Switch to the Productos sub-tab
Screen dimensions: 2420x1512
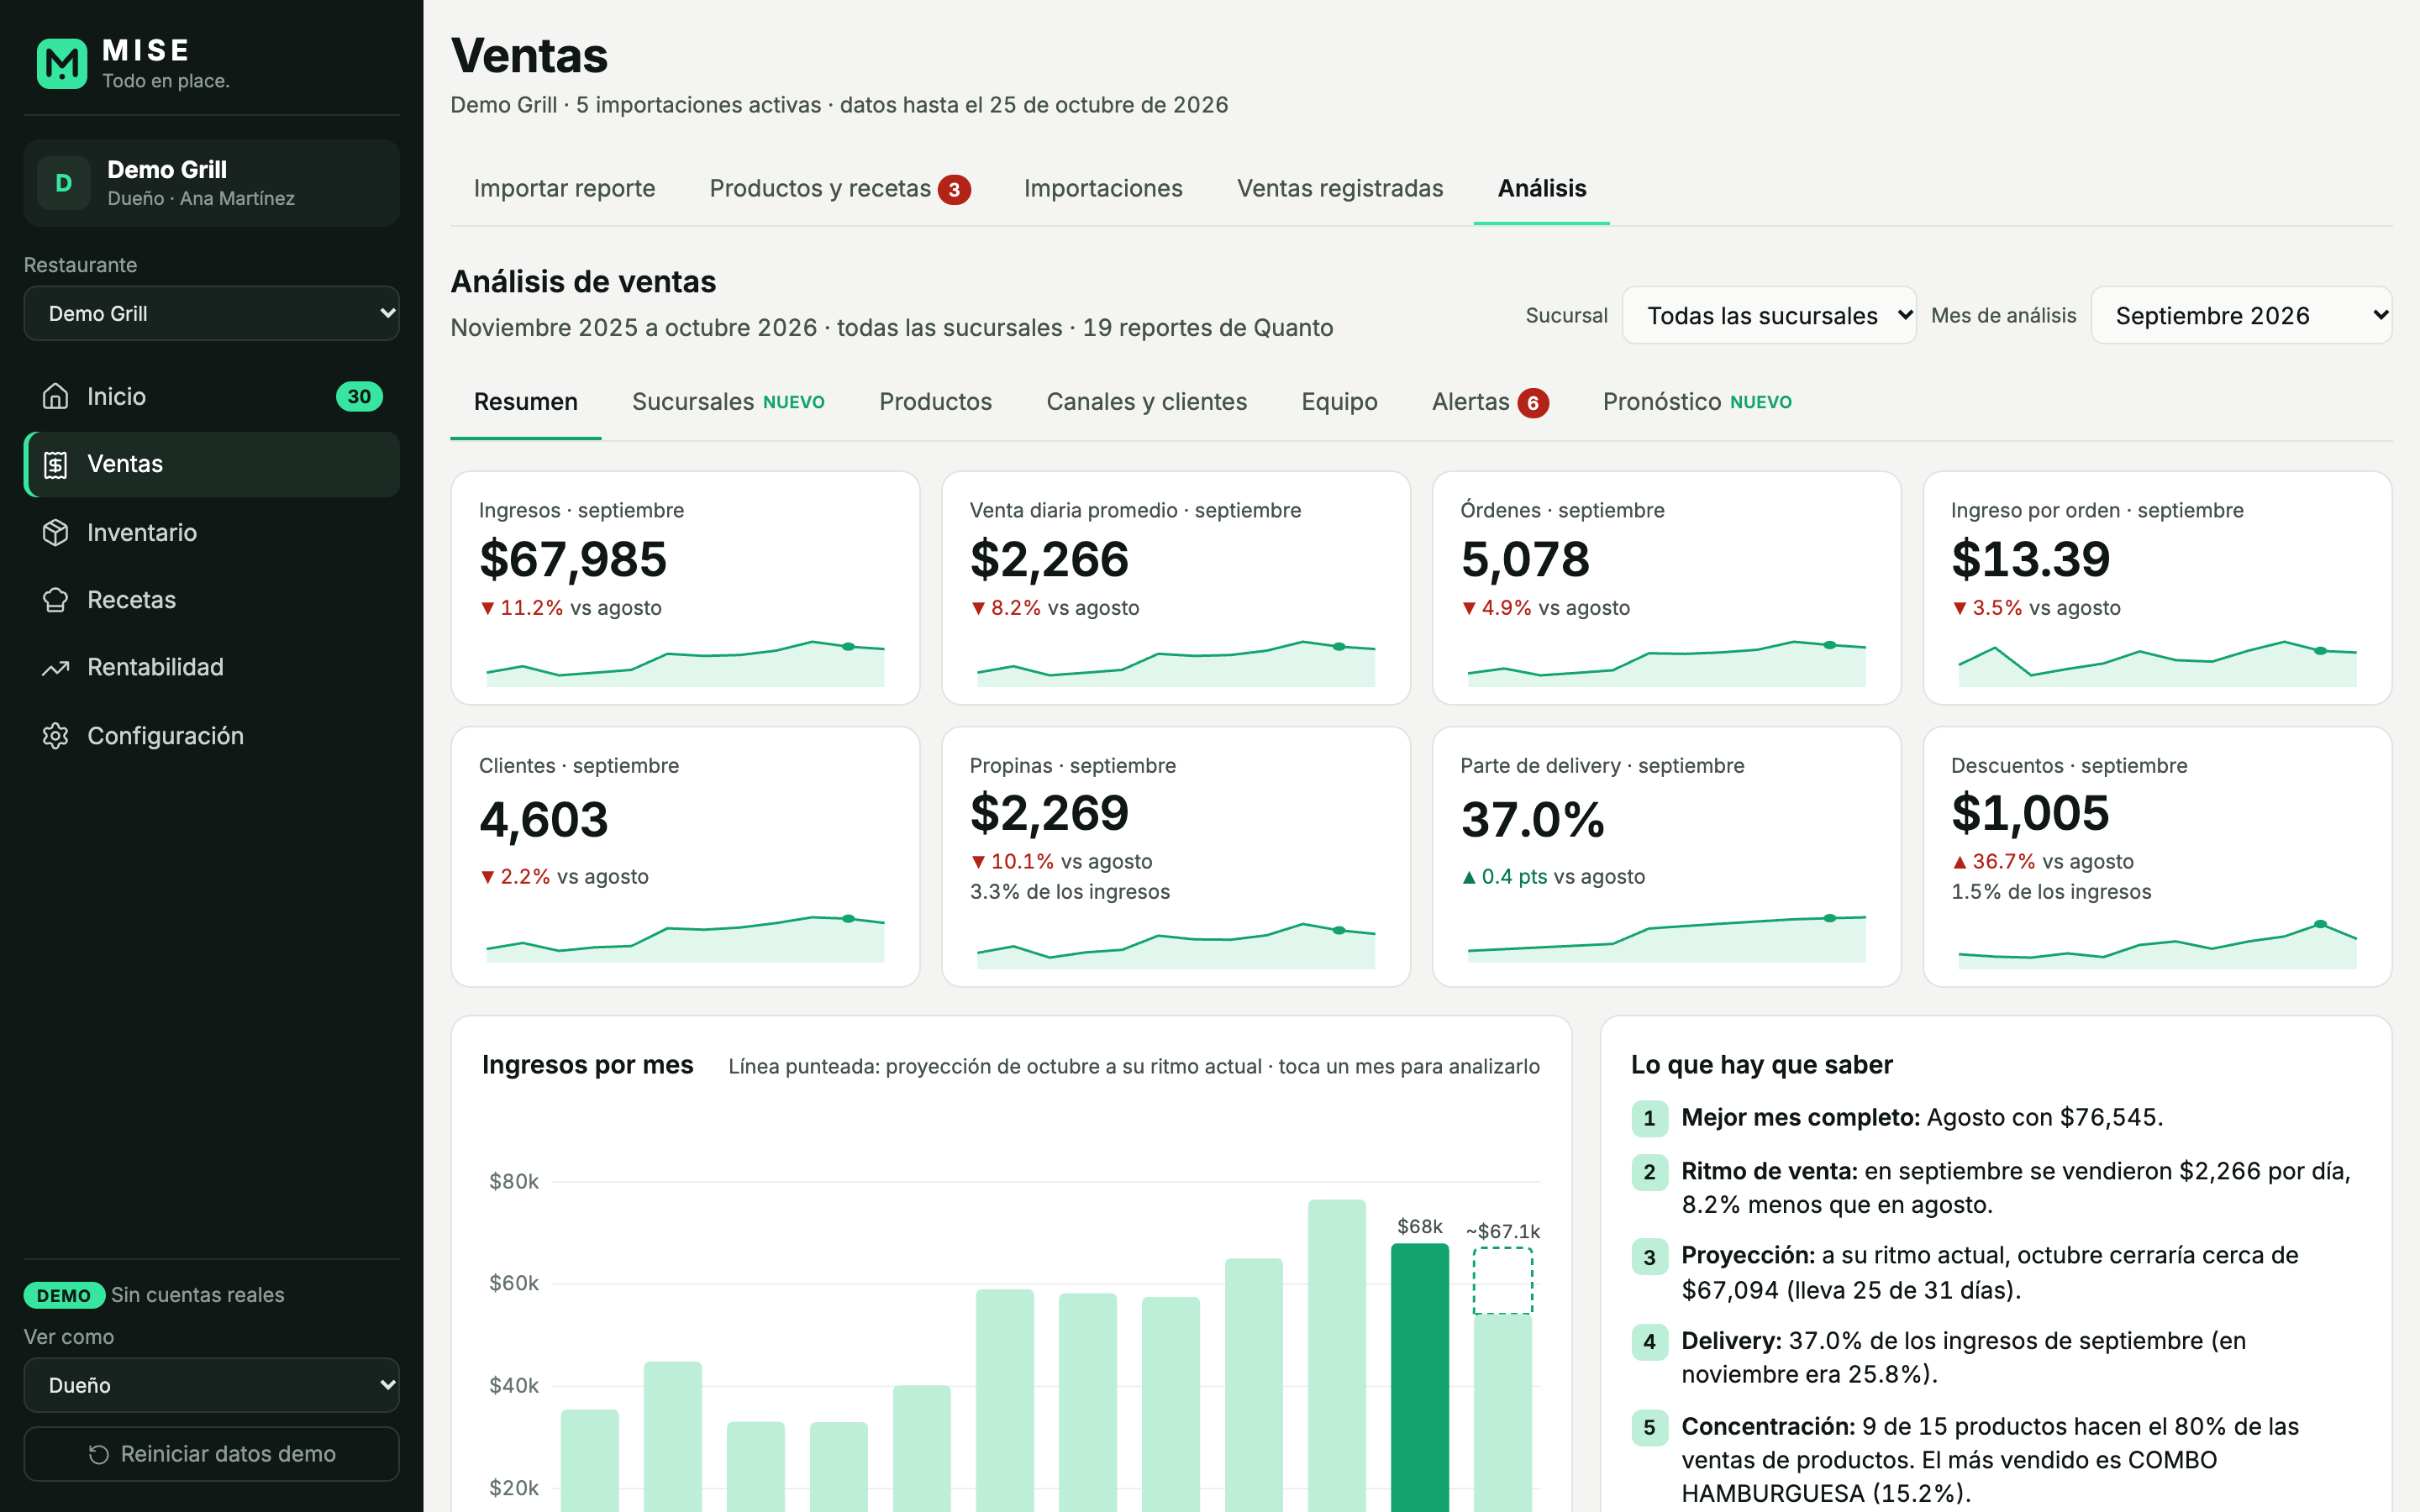[935, 402]
